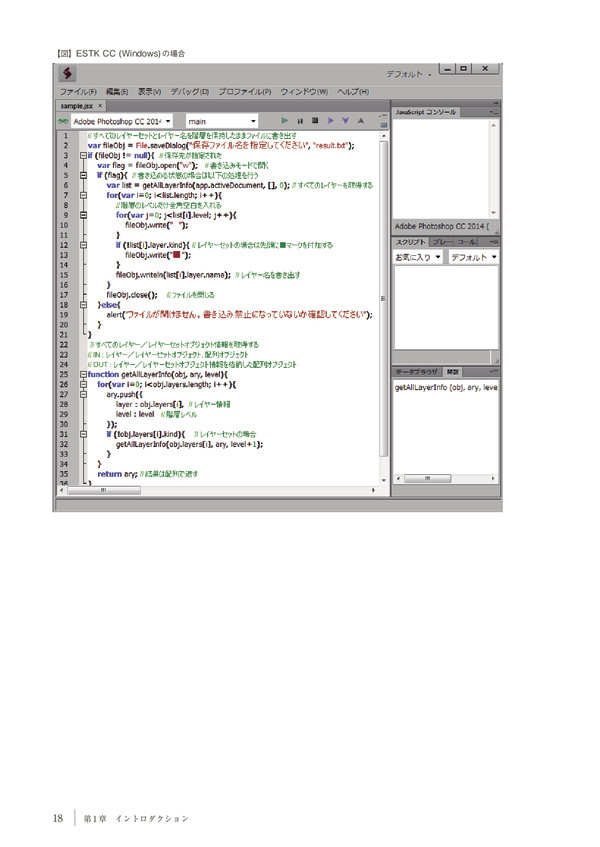Screen dimensions: 600x847
Task: Click the 'function getAllLayerInfo(obj, ary, level){' line
Action: coord(158,374)
